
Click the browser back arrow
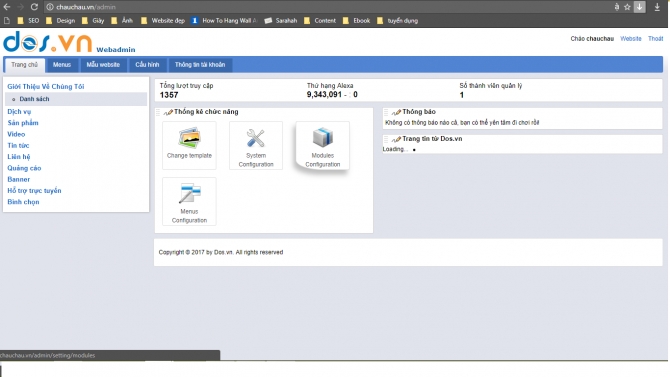click(x=7, y=7)
